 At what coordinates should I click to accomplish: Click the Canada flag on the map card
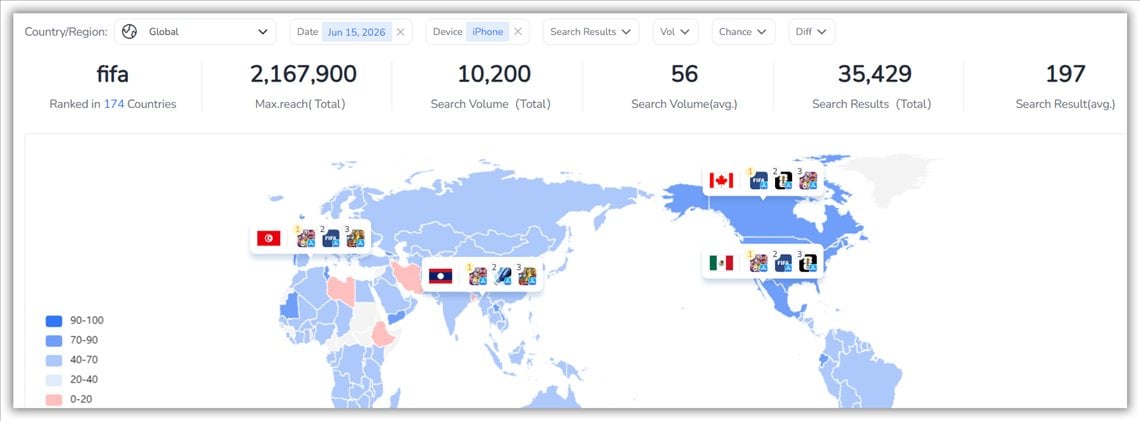coord(721,180)
